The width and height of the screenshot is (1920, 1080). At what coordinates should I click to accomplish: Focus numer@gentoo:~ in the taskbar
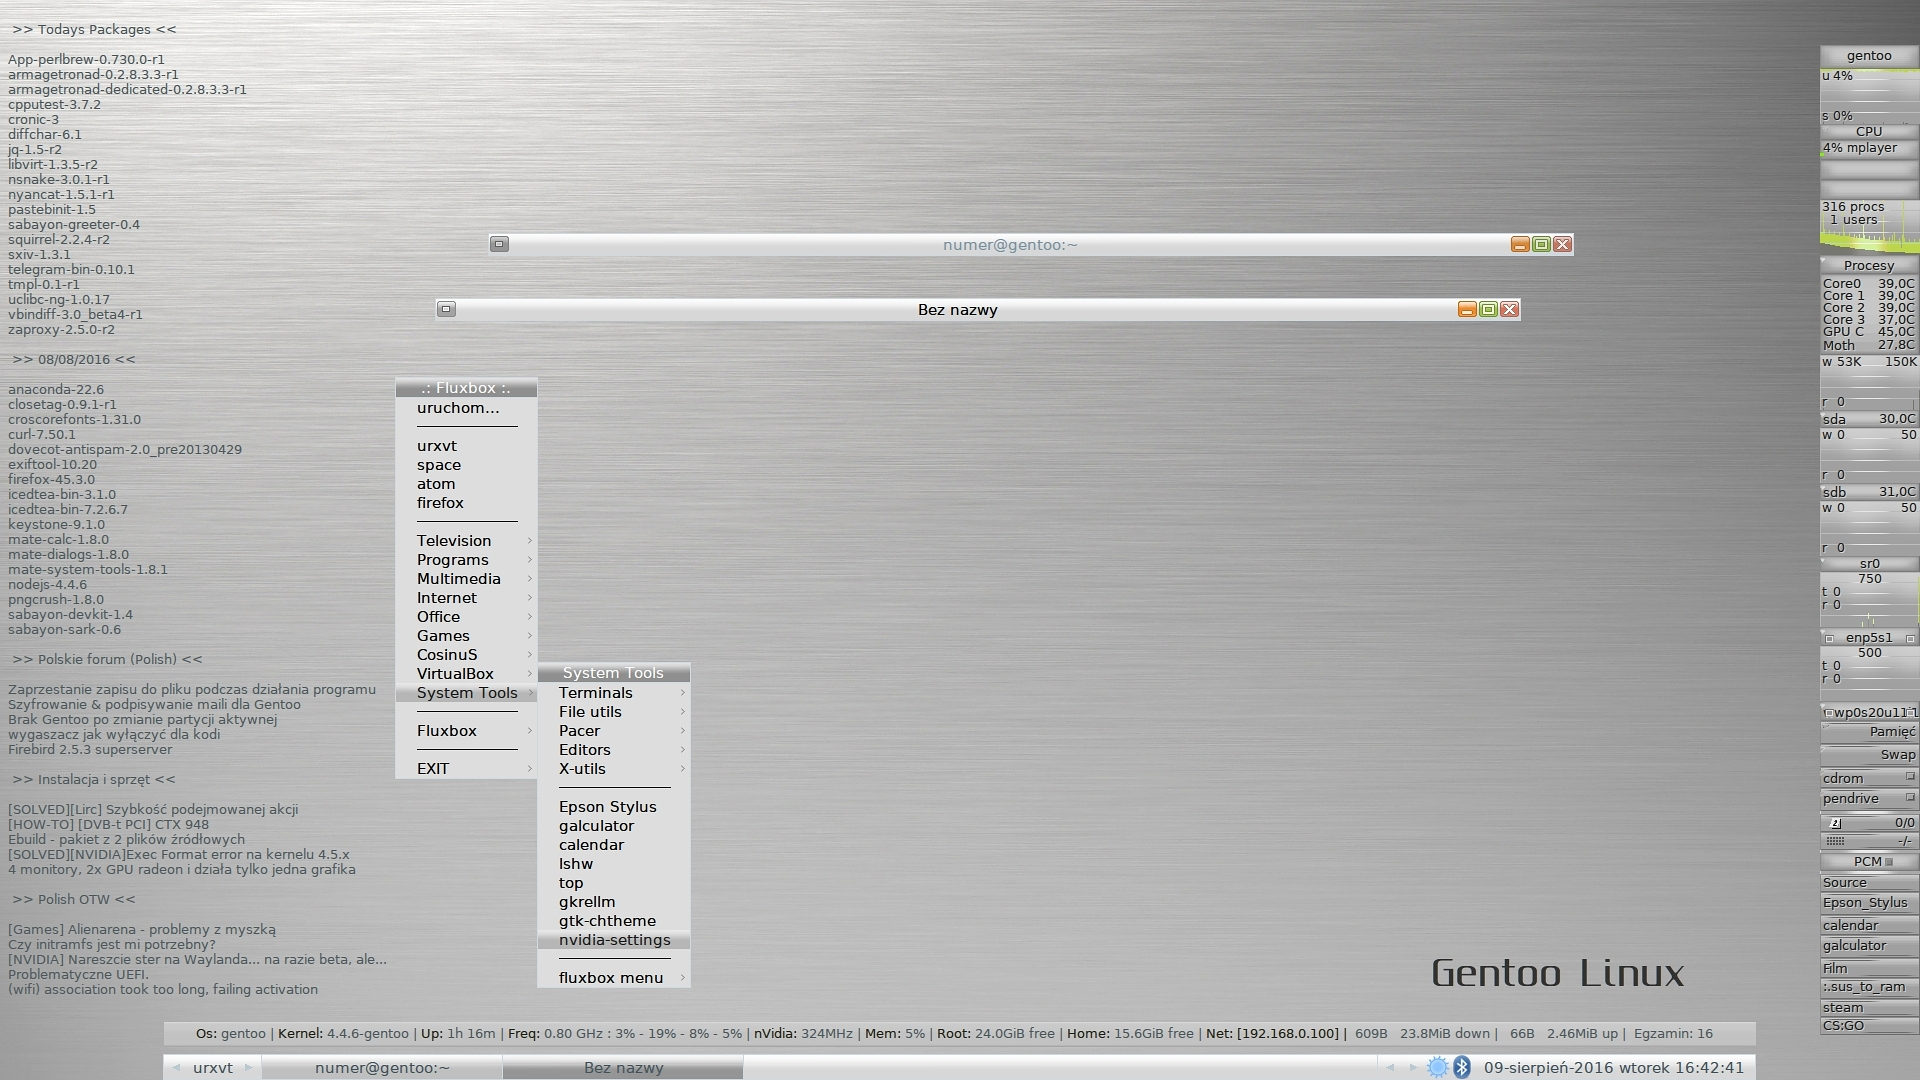click(x=382, y=1067)
